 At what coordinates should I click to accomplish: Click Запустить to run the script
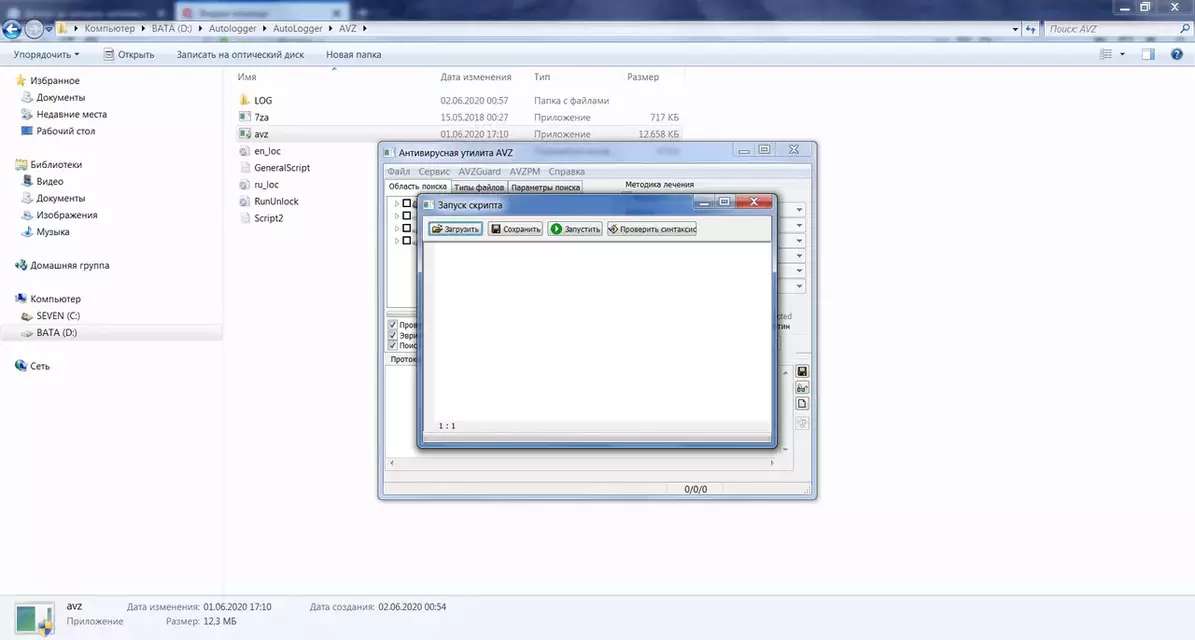[x=575, y=229]
